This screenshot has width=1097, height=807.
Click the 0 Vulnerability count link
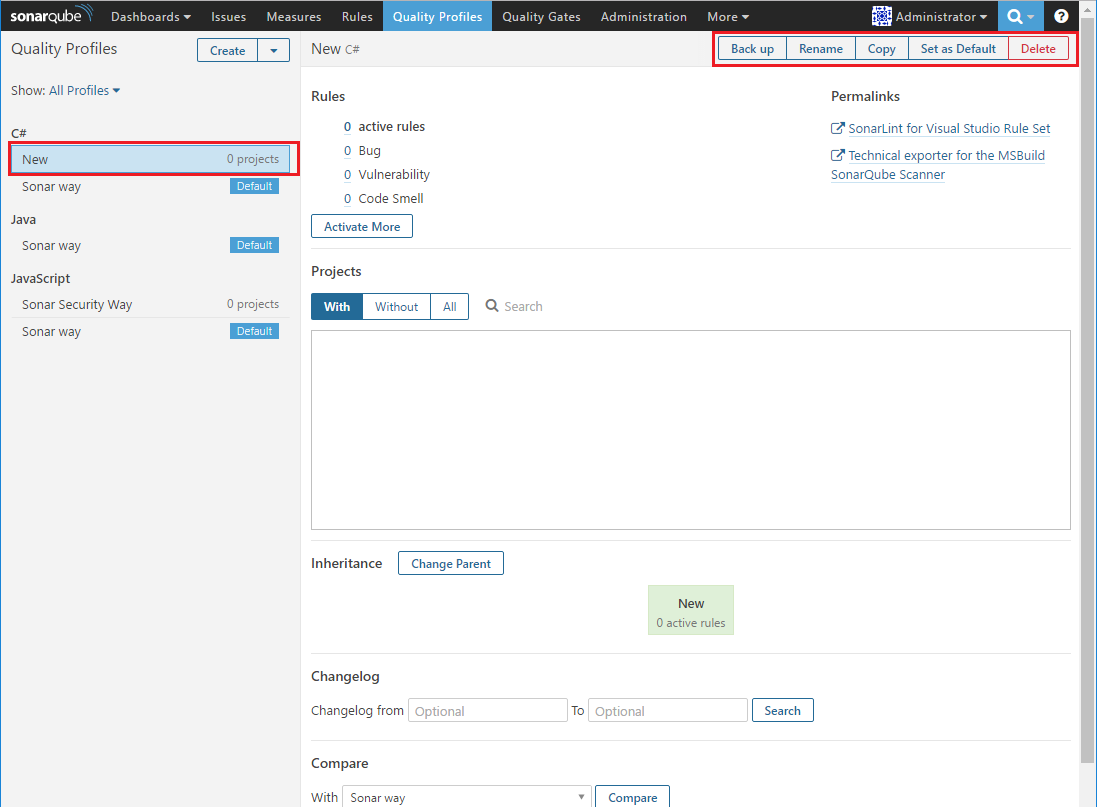click(347, 174)
